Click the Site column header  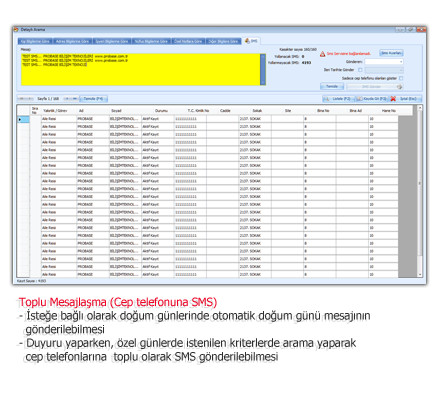288,111
